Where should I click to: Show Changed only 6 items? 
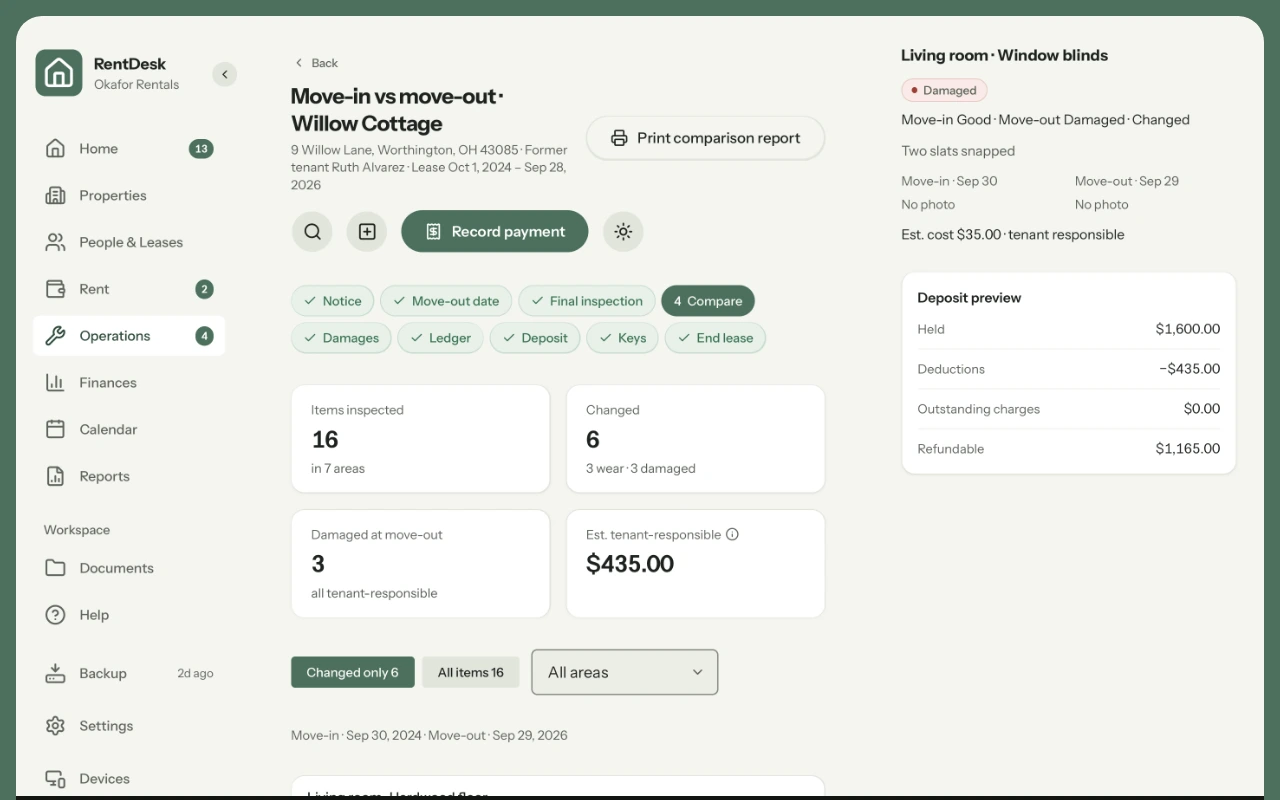(x=352, y=672)
